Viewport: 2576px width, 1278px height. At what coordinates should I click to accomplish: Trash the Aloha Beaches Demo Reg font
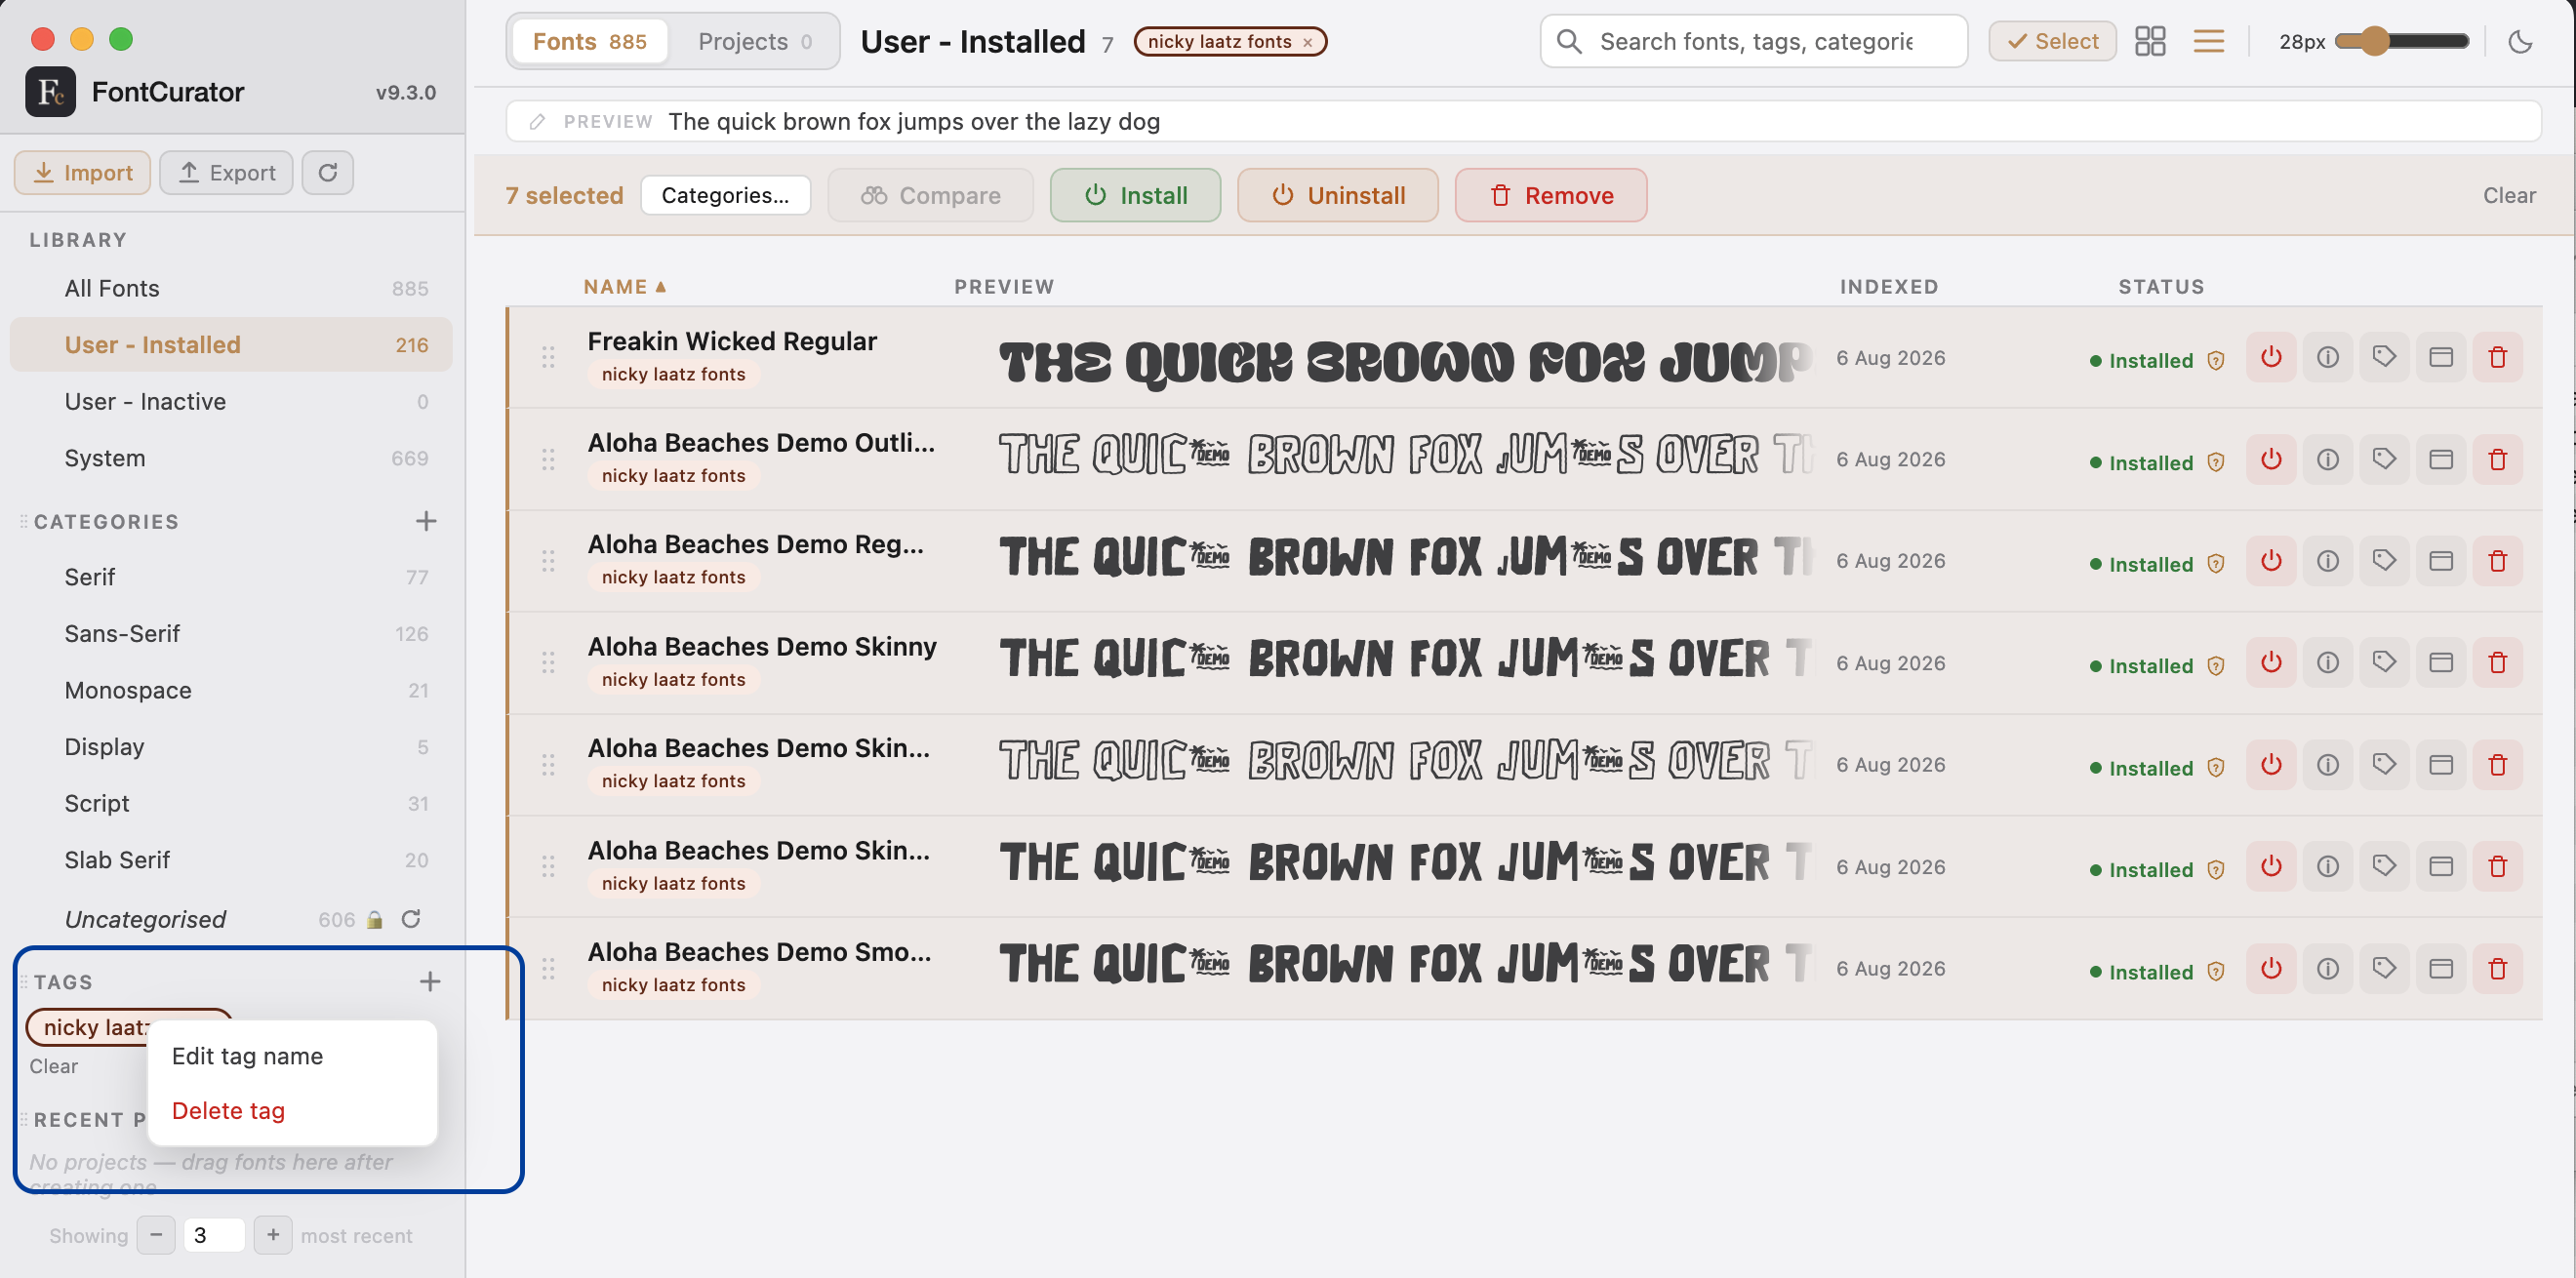pos(2498,561)
